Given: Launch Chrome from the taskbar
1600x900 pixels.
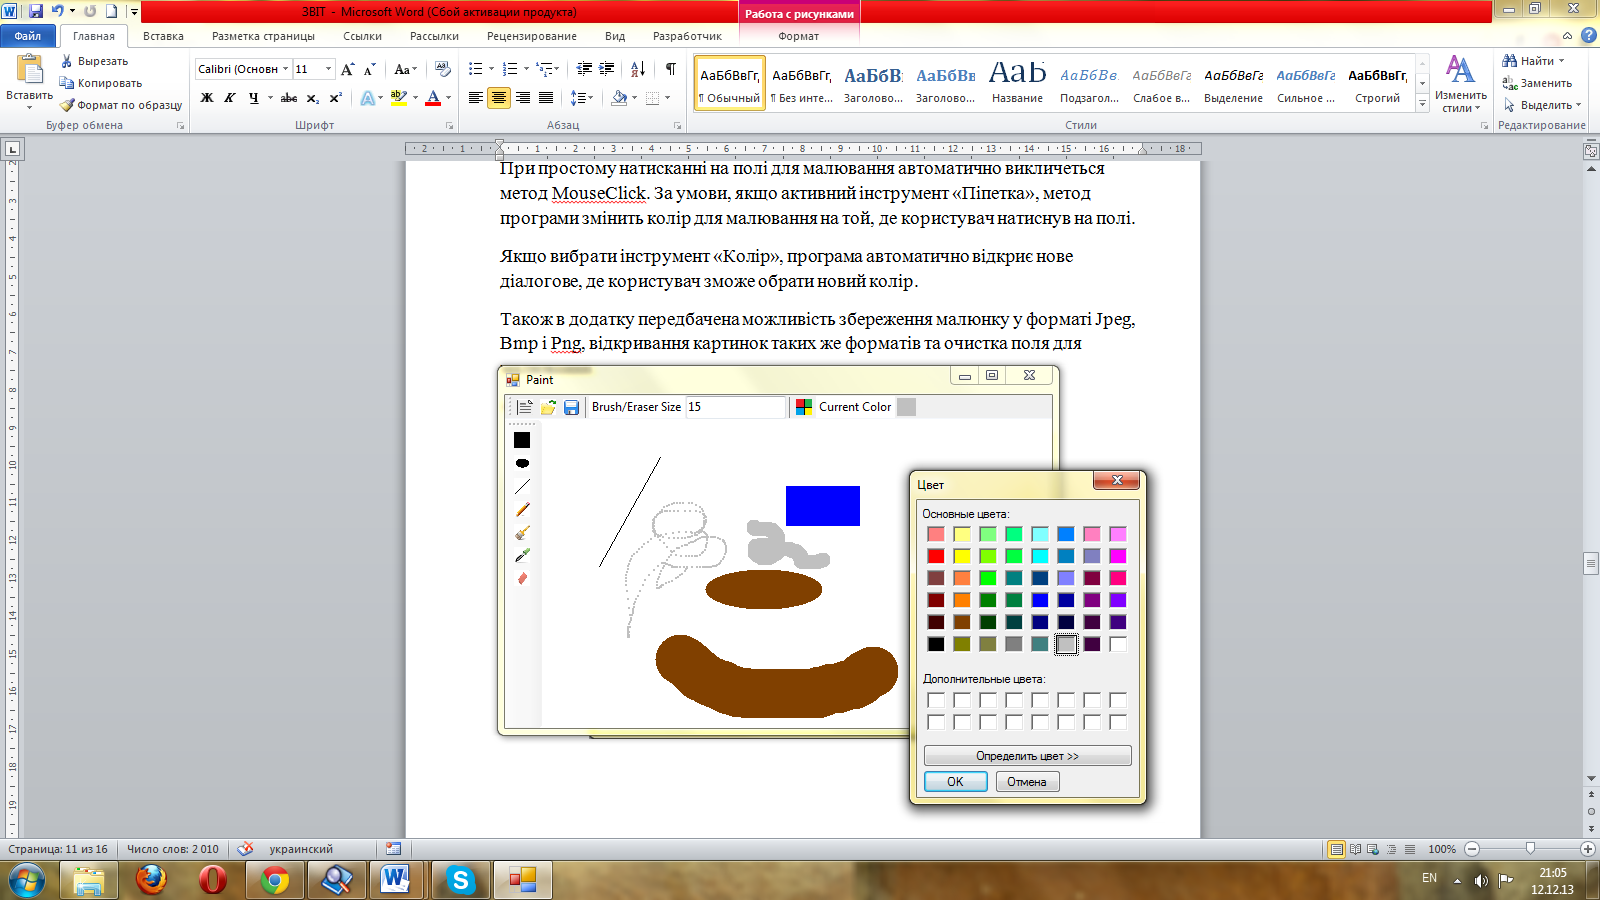Looking at the screenshot, I should coord(275,880).
